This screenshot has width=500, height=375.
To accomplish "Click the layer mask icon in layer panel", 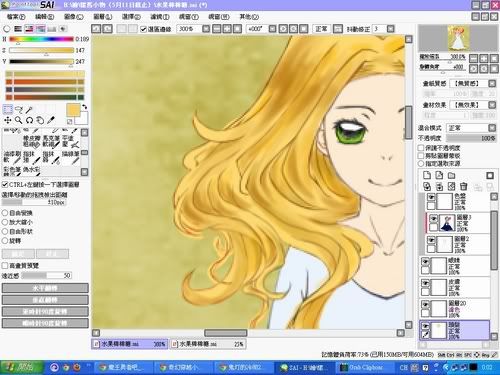I will coord(490,175).
